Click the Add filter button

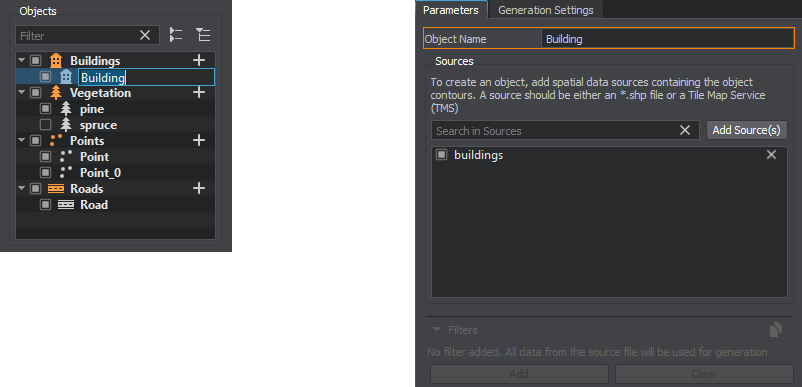(519, 374)
